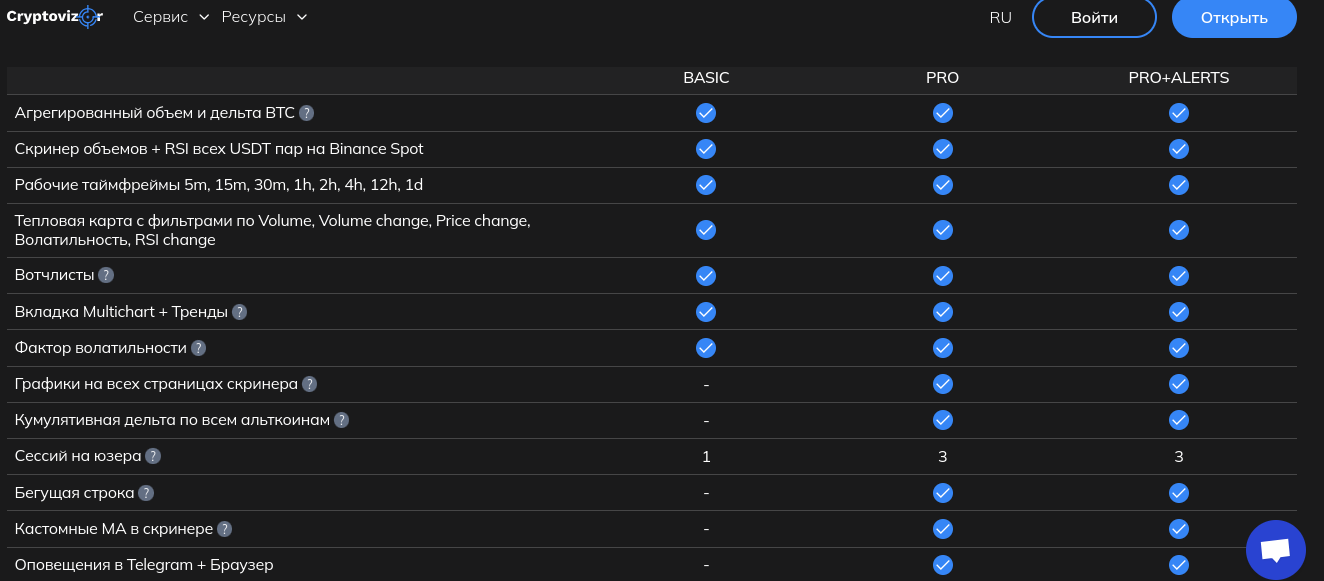Image resolution: width=1324 pixels, height=581 pixels.
Task: Click help icon next to Вотчлисты
Action: (106, 275)
